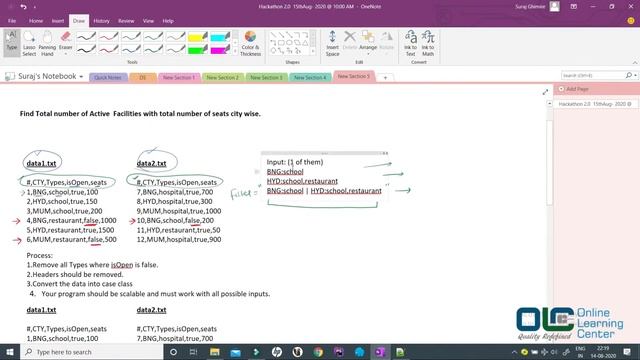Viewport: 640px width, 360px height.
Task: Click the taskbar search box
Action: (91, 352)
